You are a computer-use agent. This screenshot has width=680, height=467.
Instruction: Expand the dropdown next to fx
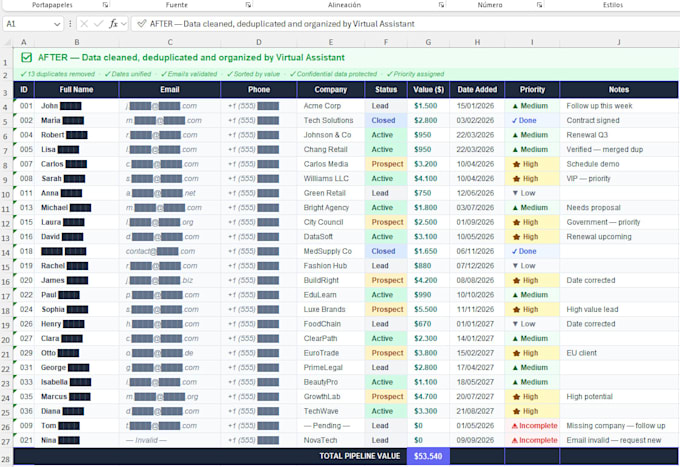124,24
